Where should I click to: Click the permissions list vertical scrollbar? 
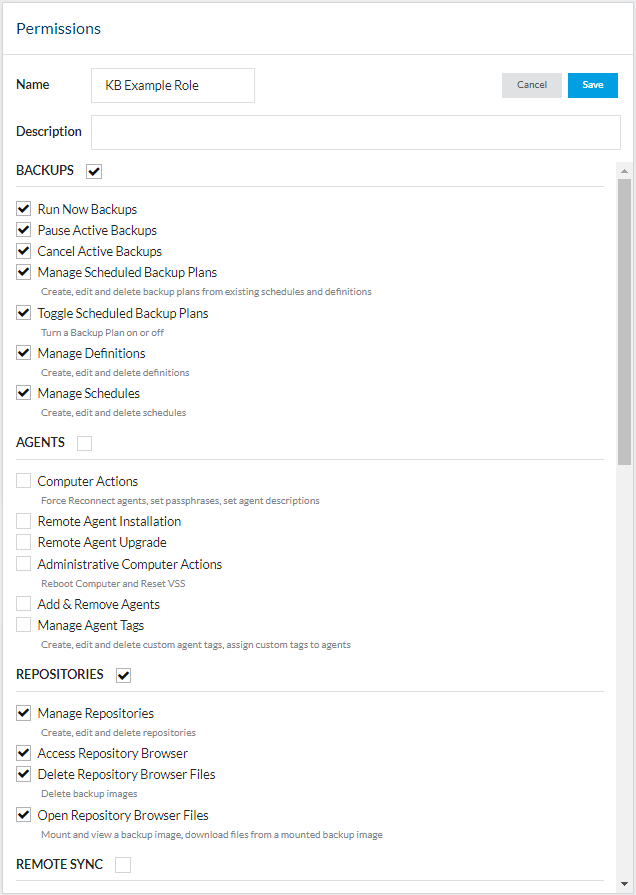(624, 320)
